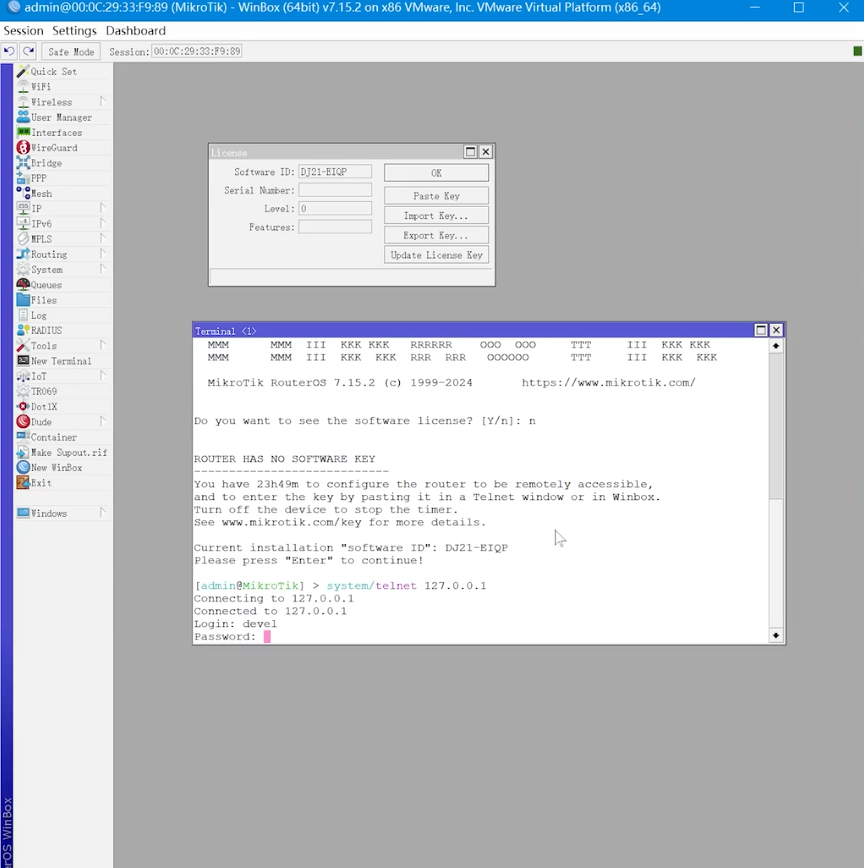The height and width of the screenshot is (868, 864).
Task: Expand the Wireless submenu arrow
Action: tap(103, 101)
